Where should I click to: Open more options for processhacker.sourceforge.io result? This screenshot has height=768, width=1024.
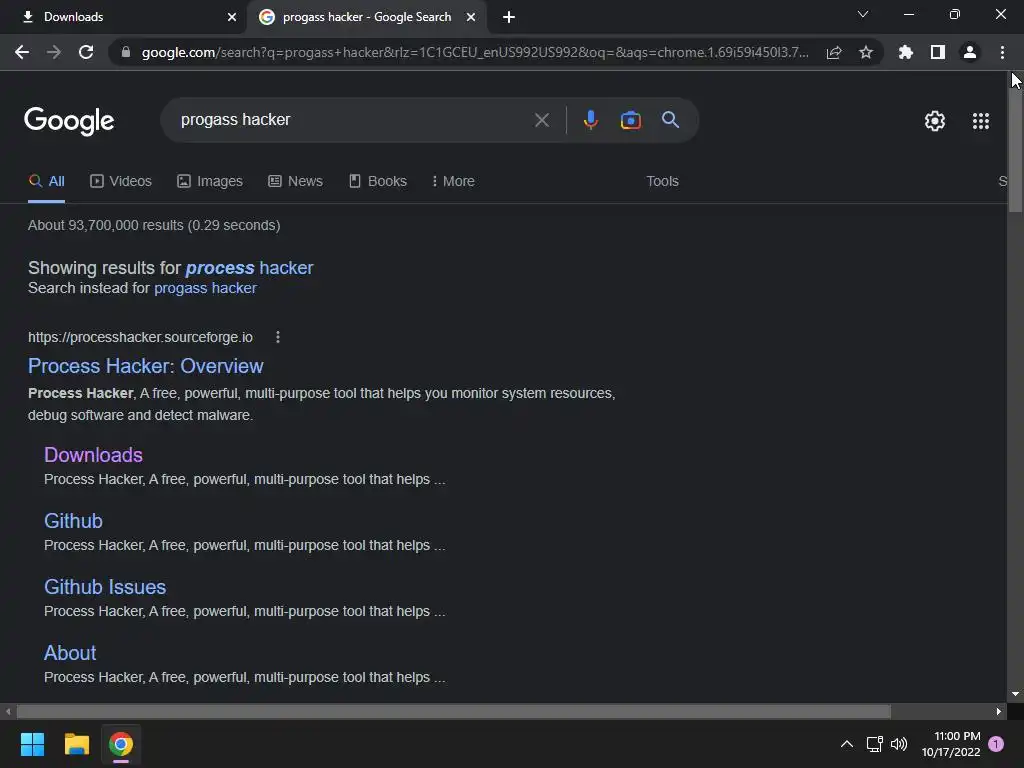click(x=278, y=337)
